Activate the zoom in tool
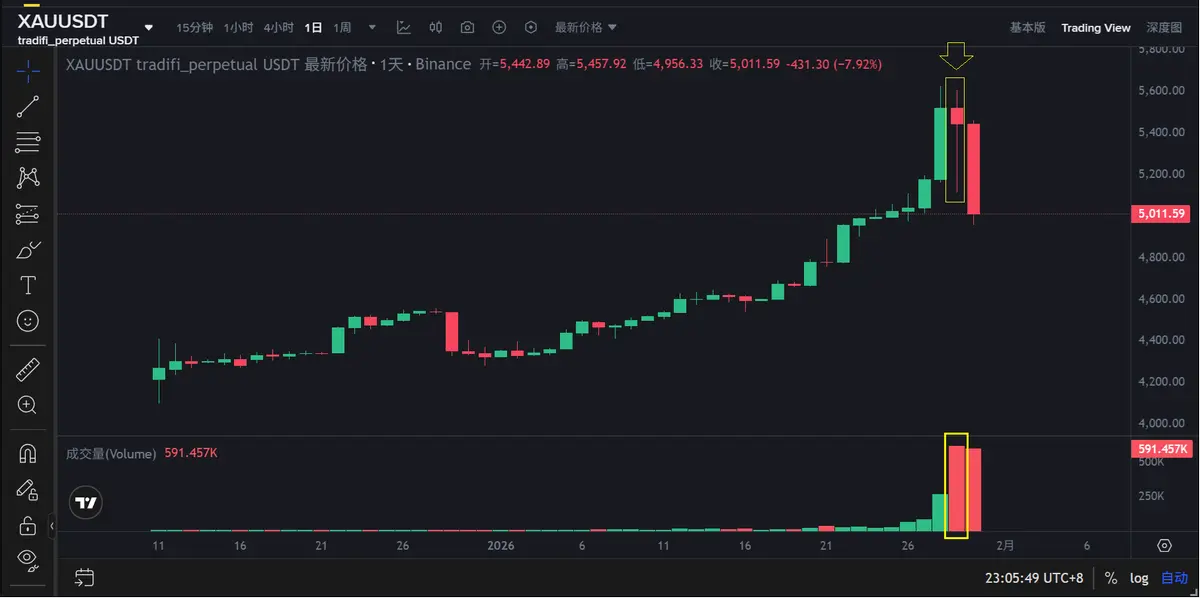 (28, 405)
